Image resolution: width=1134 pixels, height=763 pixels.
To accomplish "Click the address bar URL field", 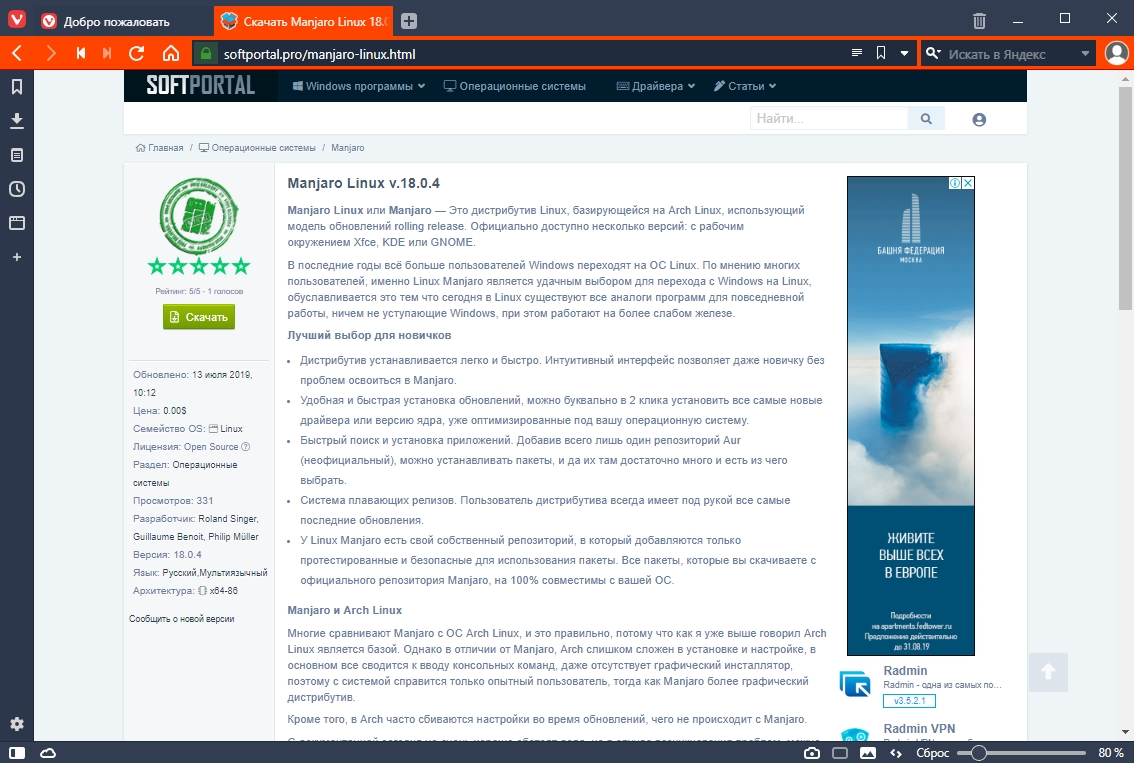I will click(x=532, y=54).
